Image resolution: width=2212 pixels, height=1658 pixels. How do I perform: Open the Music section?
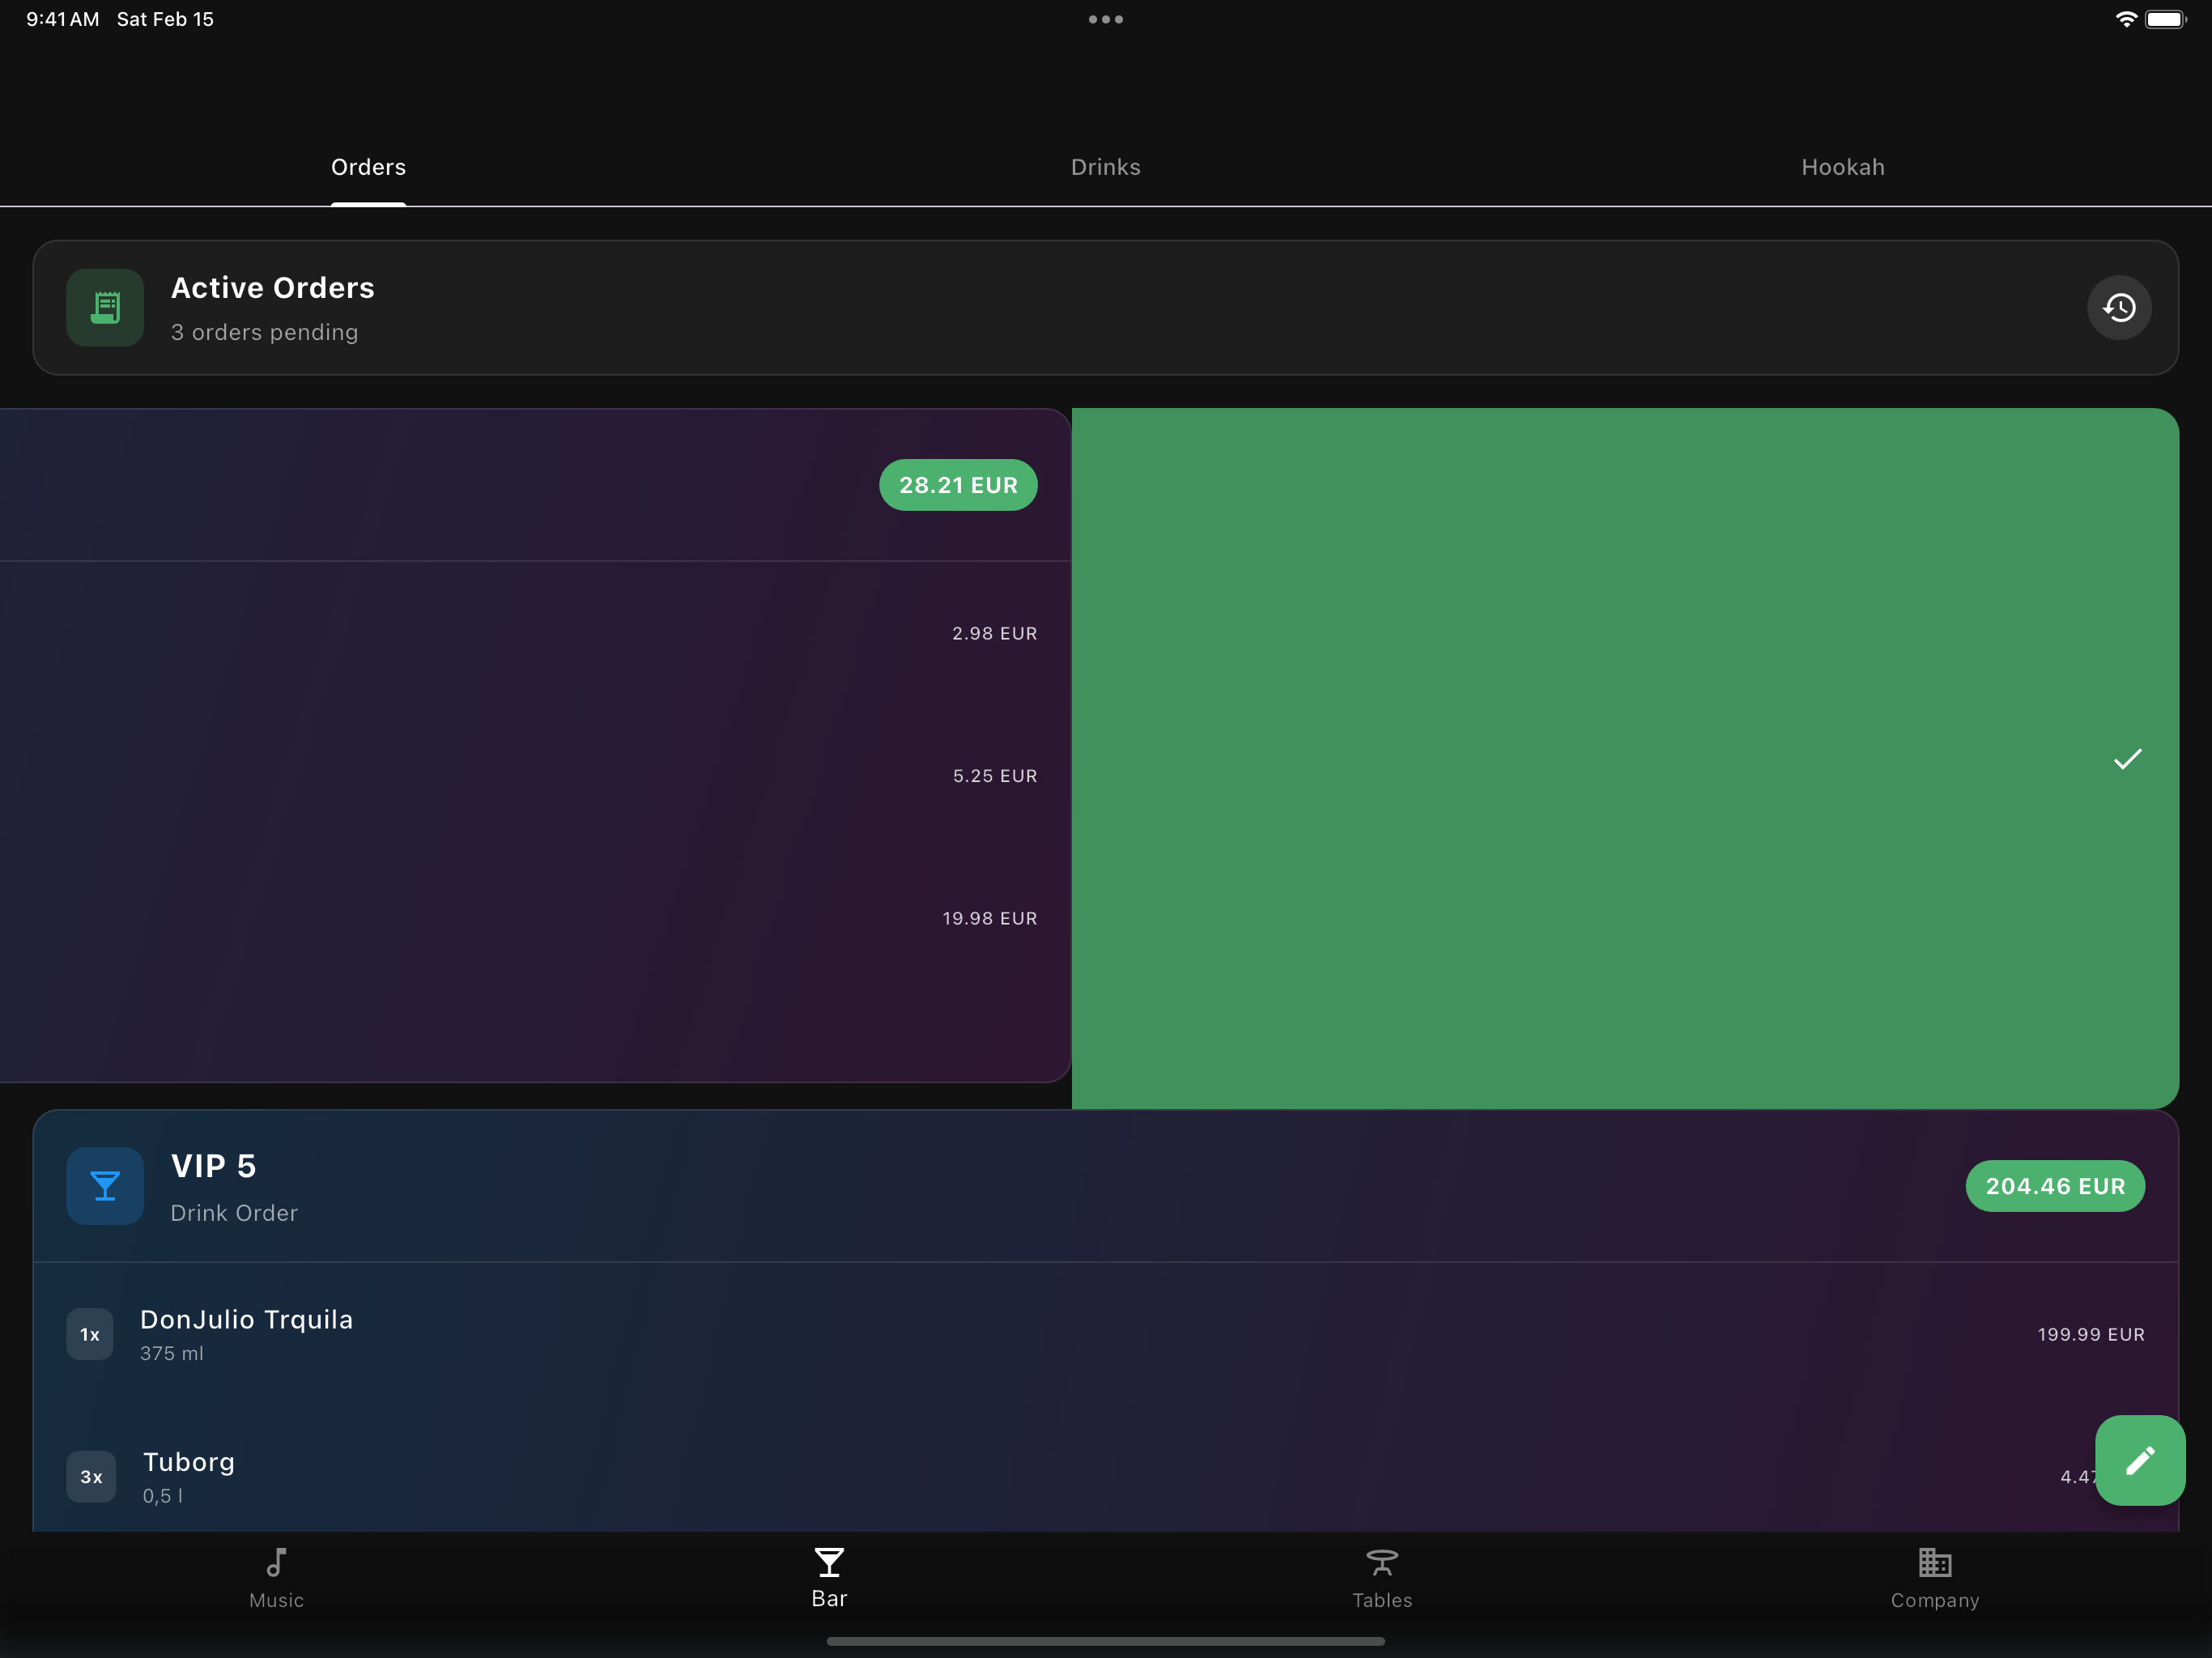pos(276,1578)
